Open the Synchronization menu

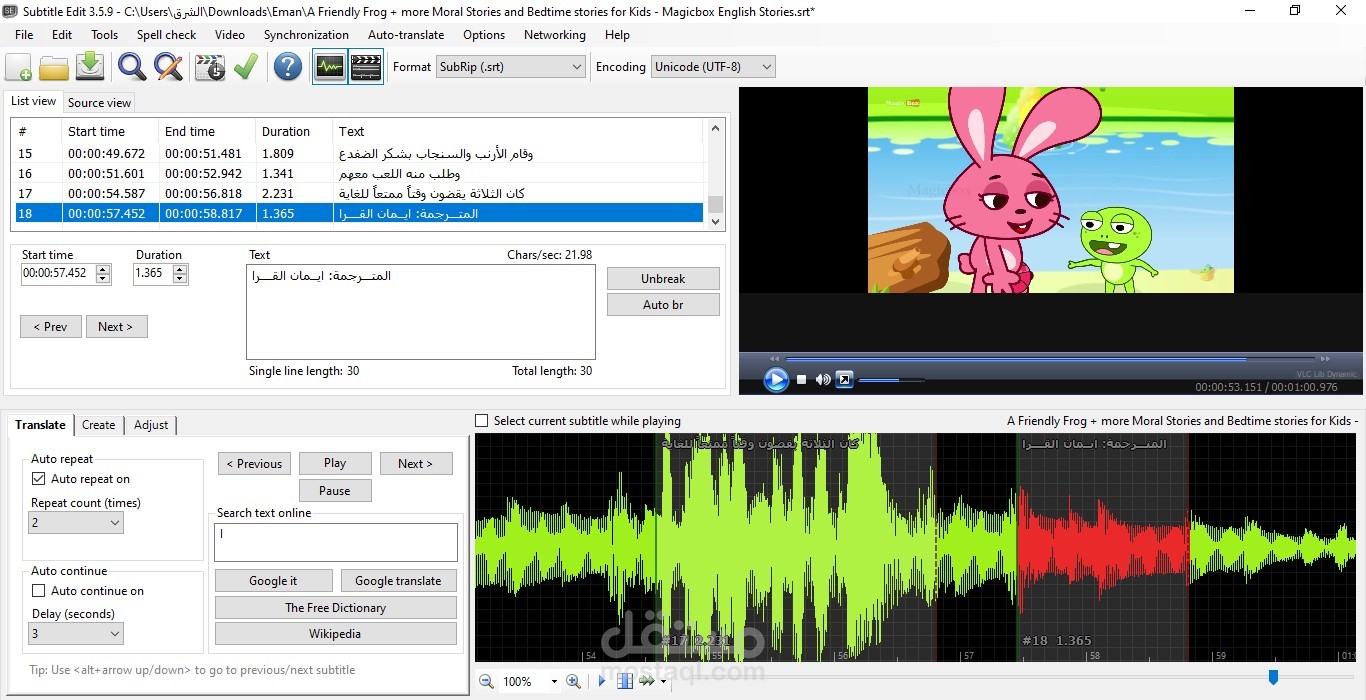[306, 34]
